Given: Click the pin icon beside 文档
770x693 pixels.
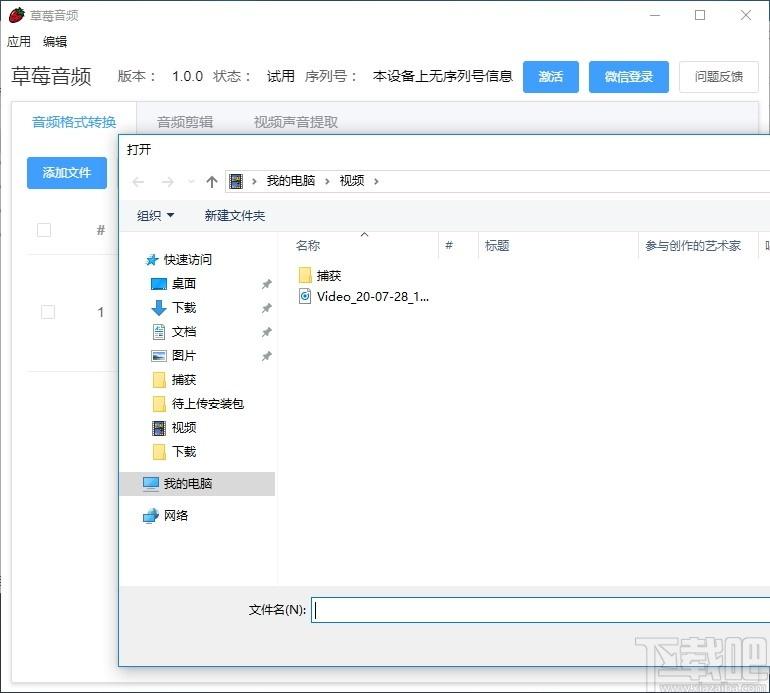Looking at the screenshot, I should tap(266, 332).
